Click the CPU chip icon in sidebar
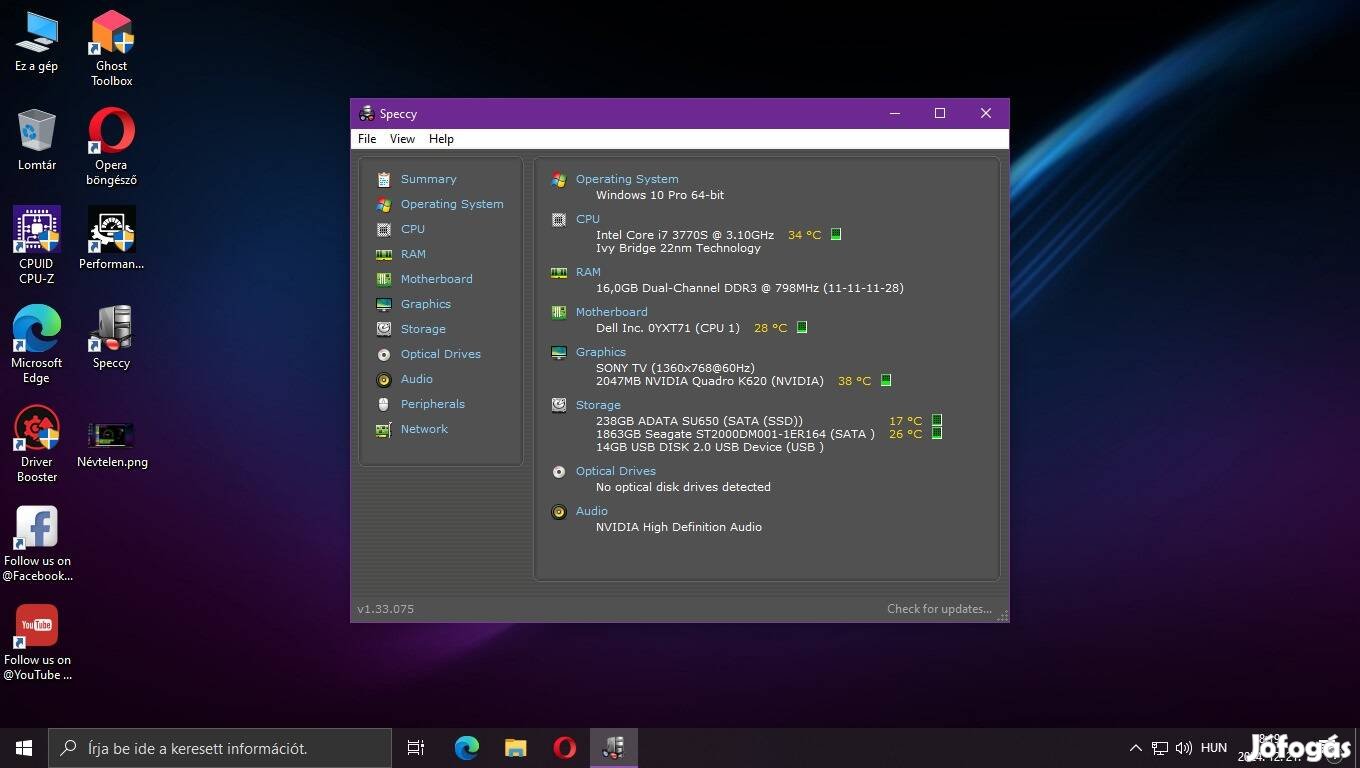Viewport: 1360px width, 768px height. point(384,230)
